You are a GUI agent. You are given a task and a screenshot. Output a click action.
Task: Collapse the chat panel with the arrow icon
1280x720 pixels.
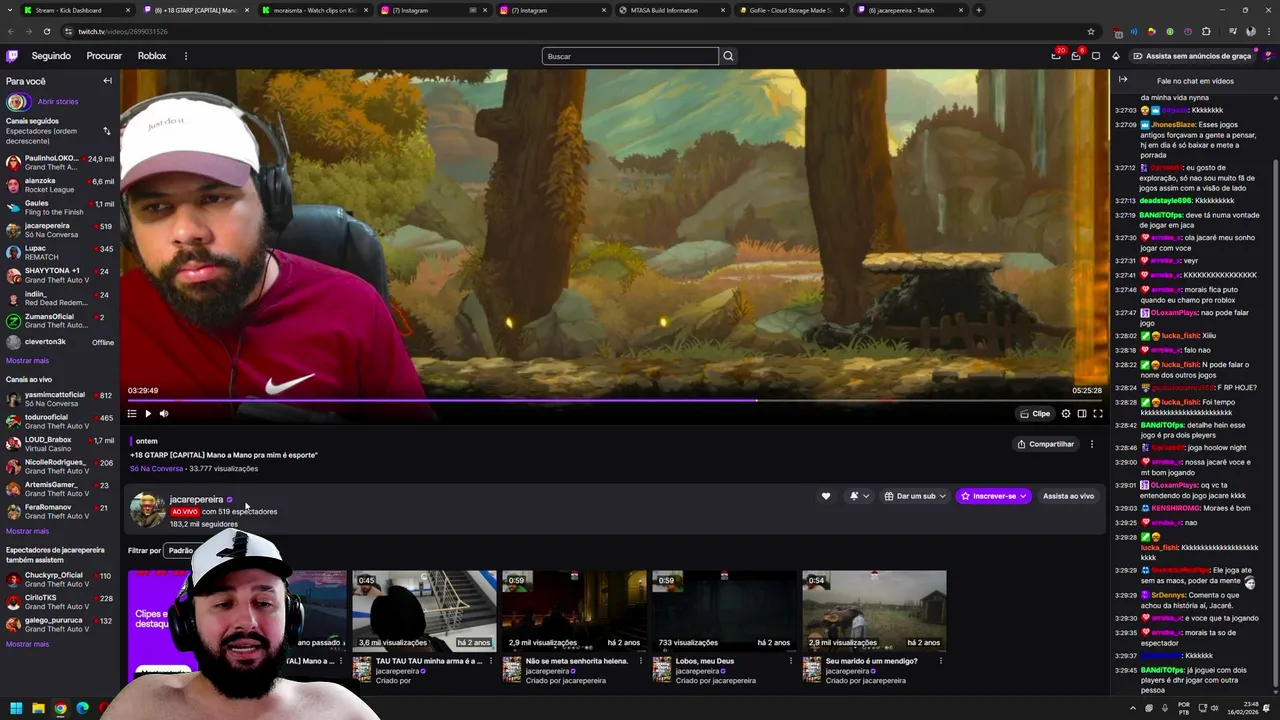tap(1122, 80)
